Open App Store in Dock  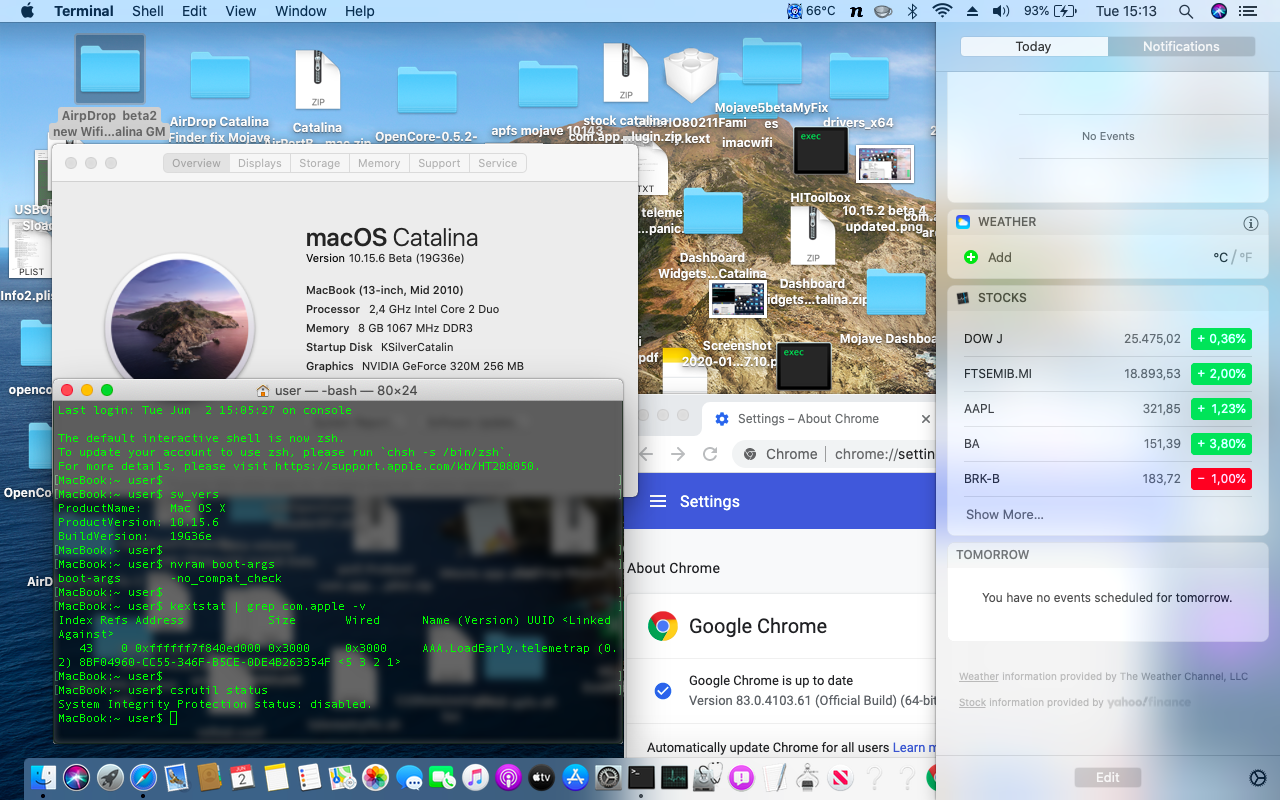(574, 777)
